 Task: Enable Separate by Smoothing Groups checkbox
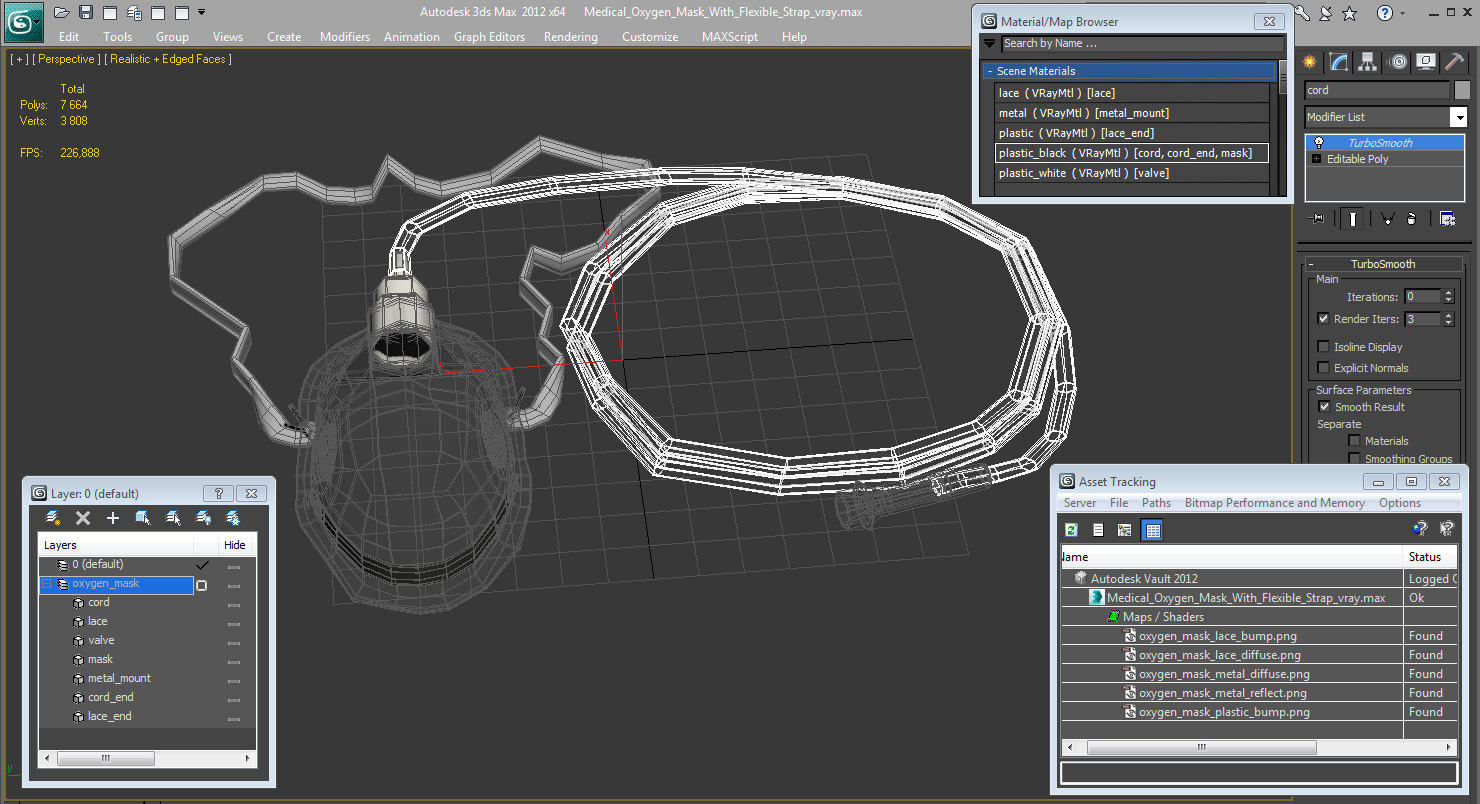click(x=1355, y=459)
